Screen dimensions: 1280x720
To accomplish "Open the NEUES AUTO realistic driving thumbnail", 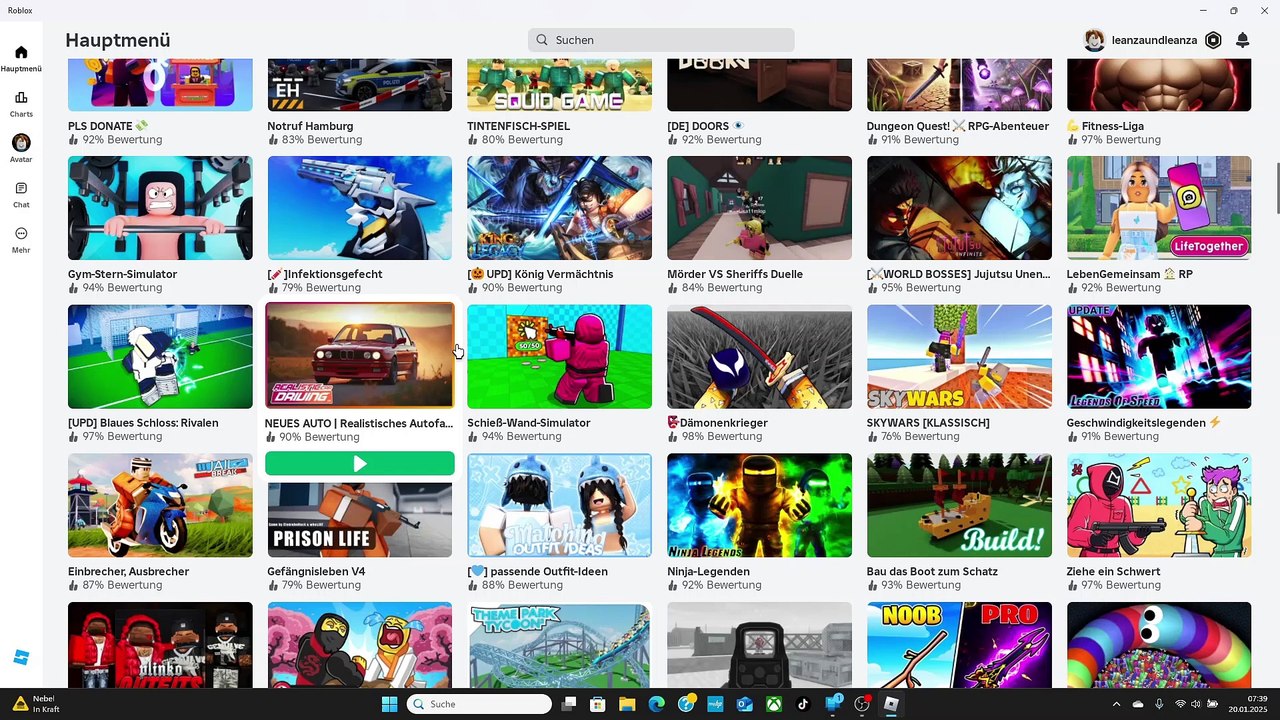I will coord(360,356).
